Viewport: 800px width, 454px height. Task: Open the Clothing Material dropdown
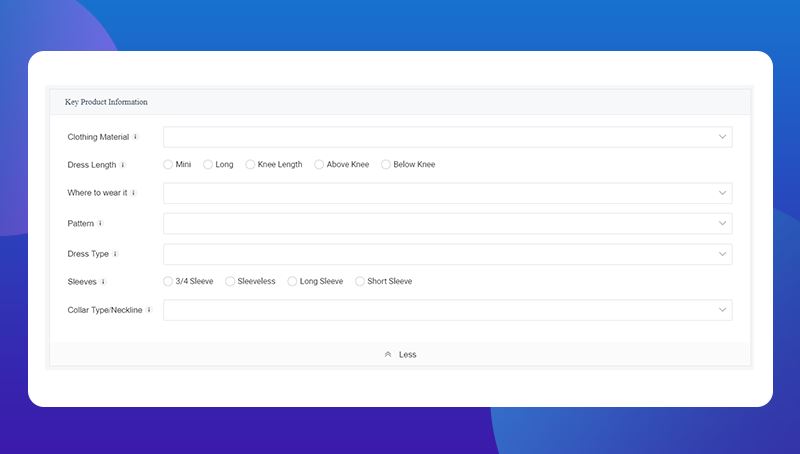[448, 137]
